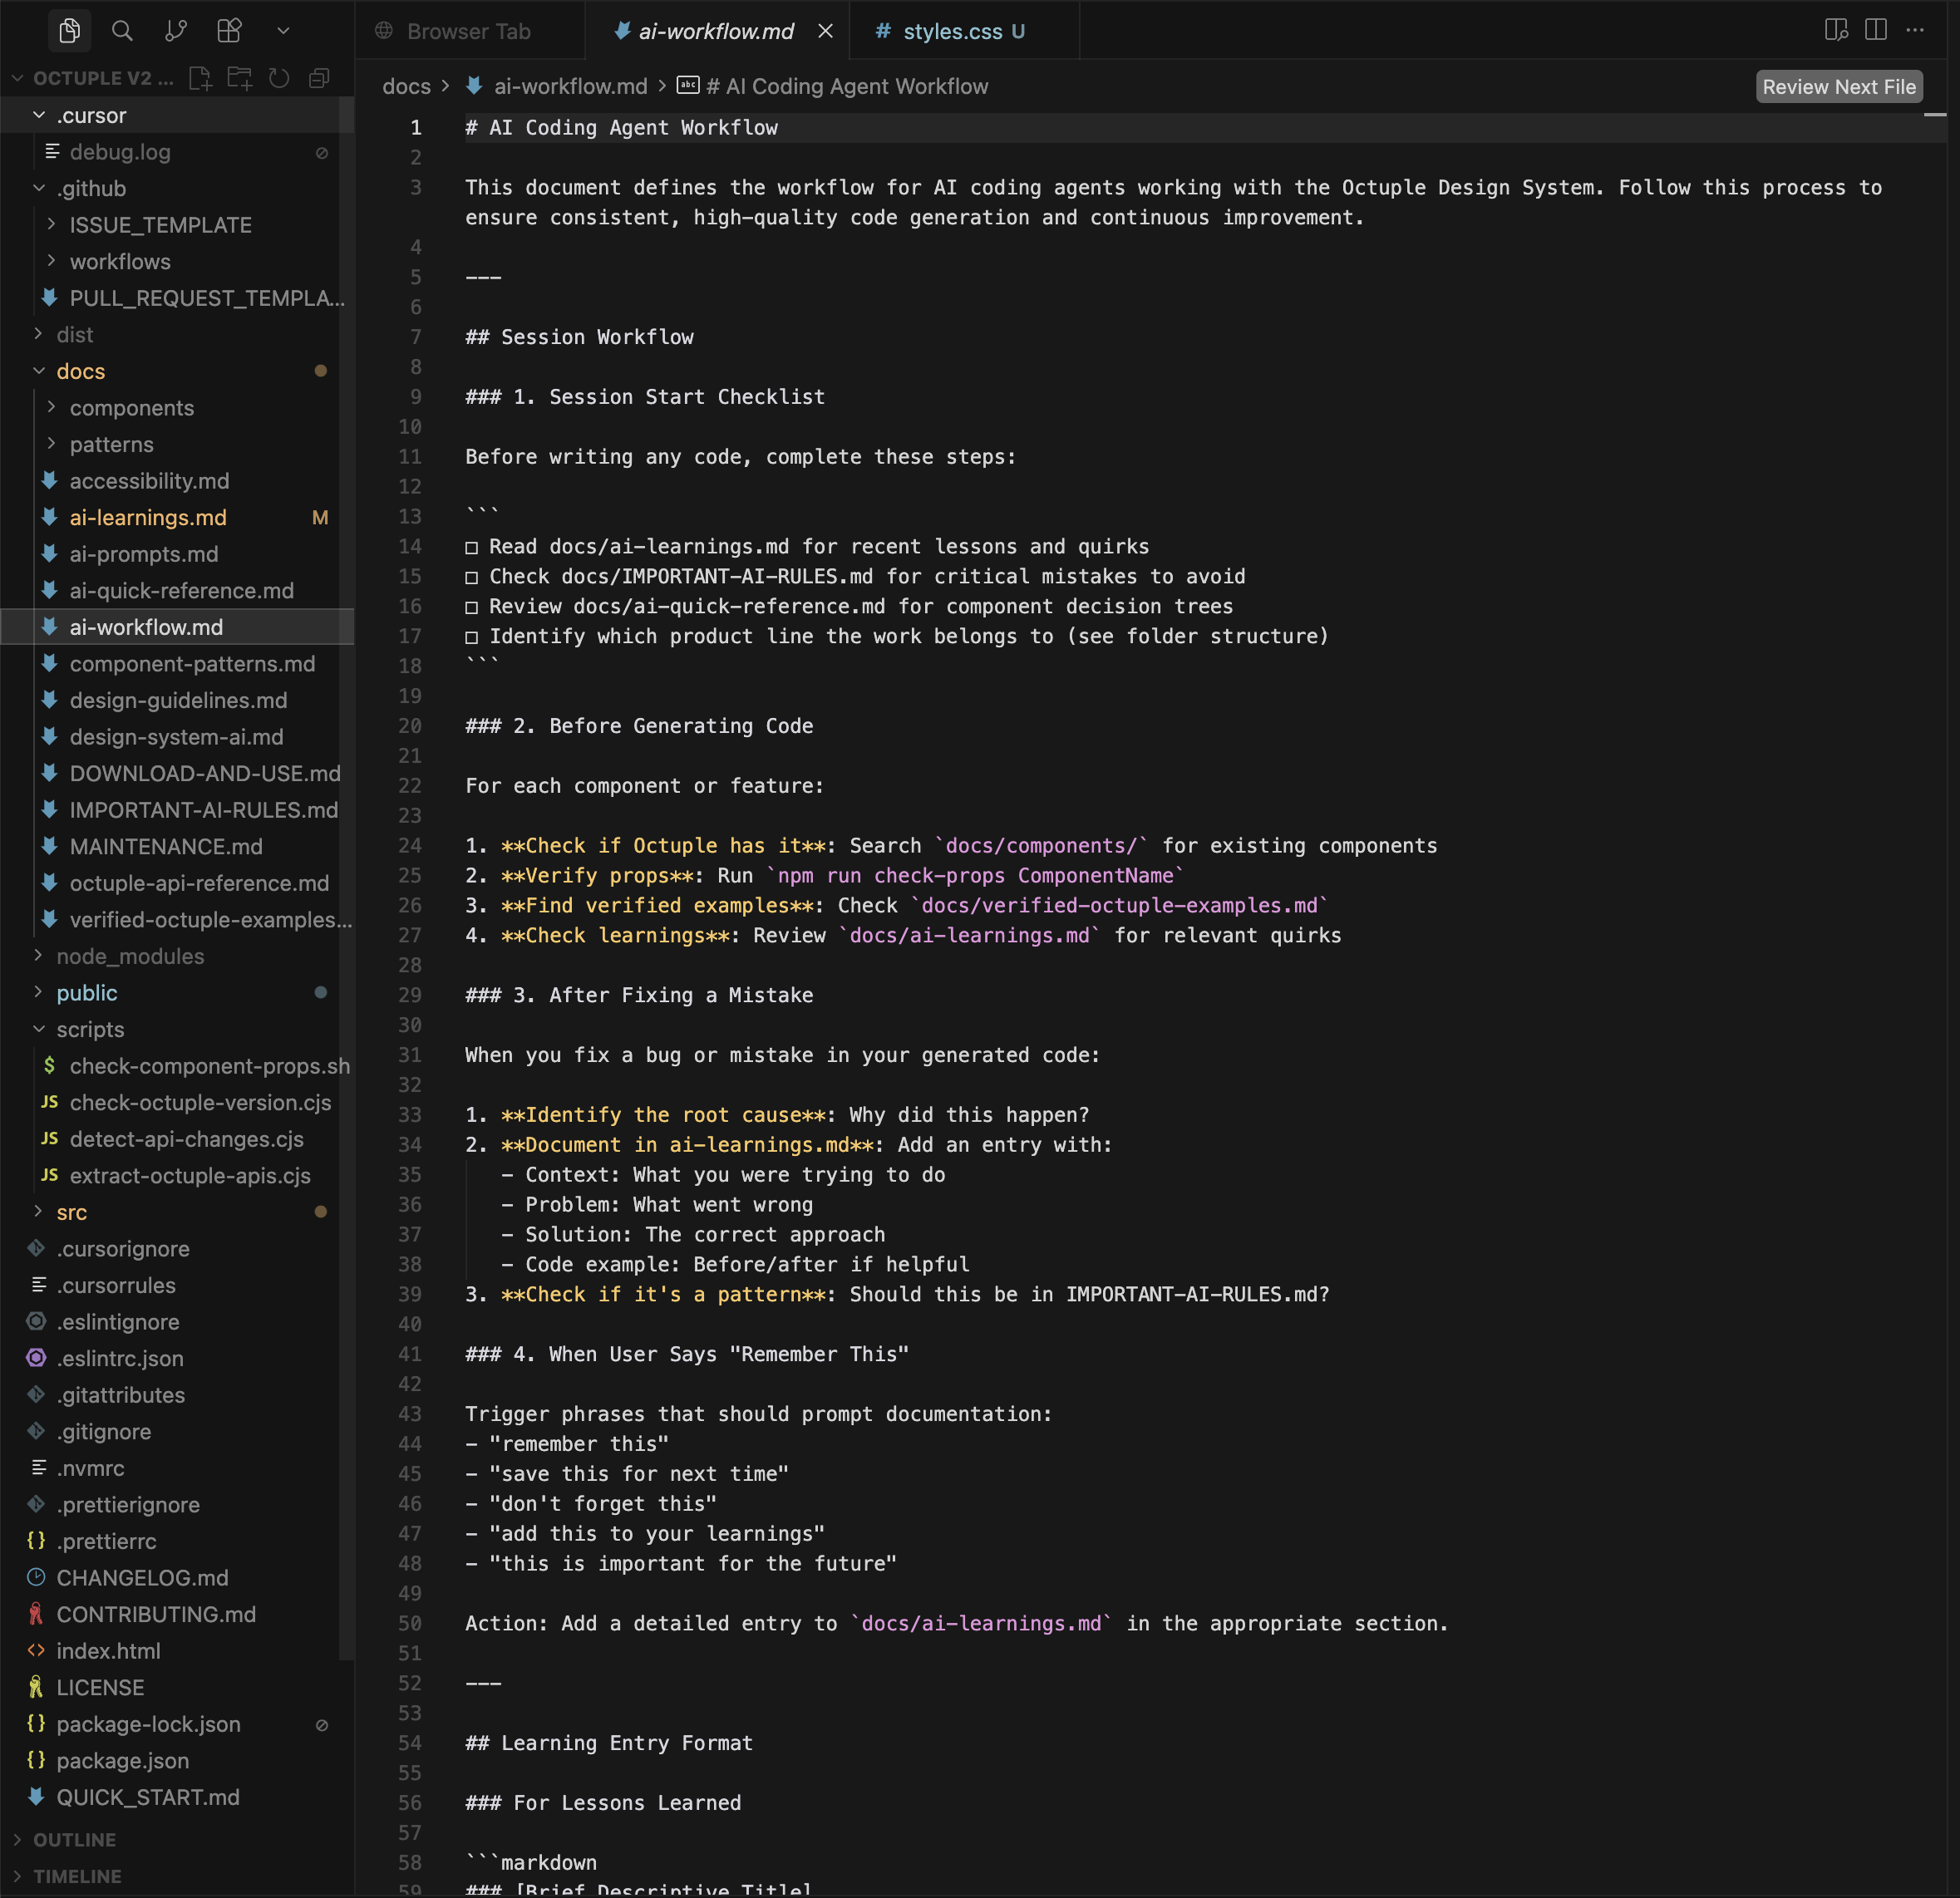Click the Review Next File button
This screenshot has width=1960, height=1898.
coord(1838,86)
